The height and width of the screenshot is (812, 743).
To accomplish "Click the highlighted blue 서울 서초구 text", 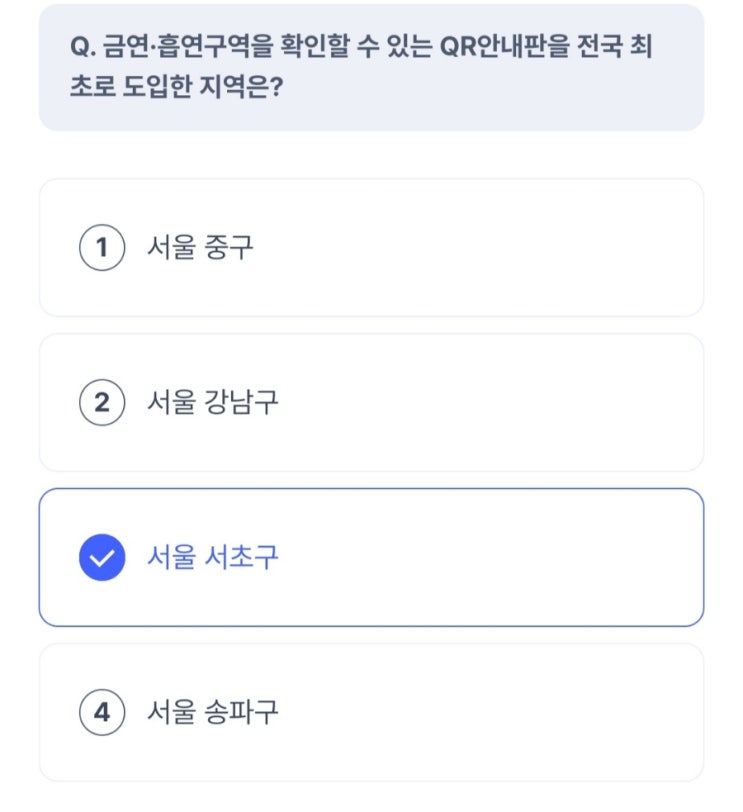I will click(x=212, y=557).
